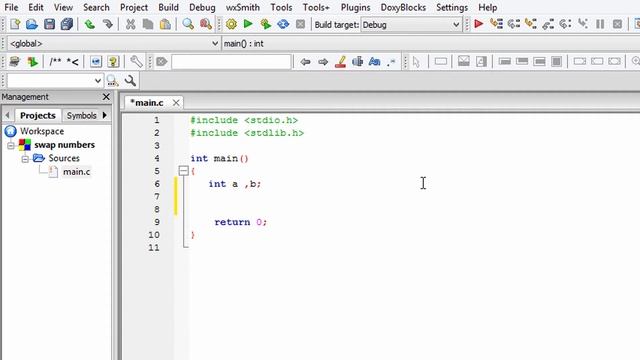Image resolution: width=640 pixels, height=360 pixels.
Task: Open the wxSmith menu
Action: point(243,7)
